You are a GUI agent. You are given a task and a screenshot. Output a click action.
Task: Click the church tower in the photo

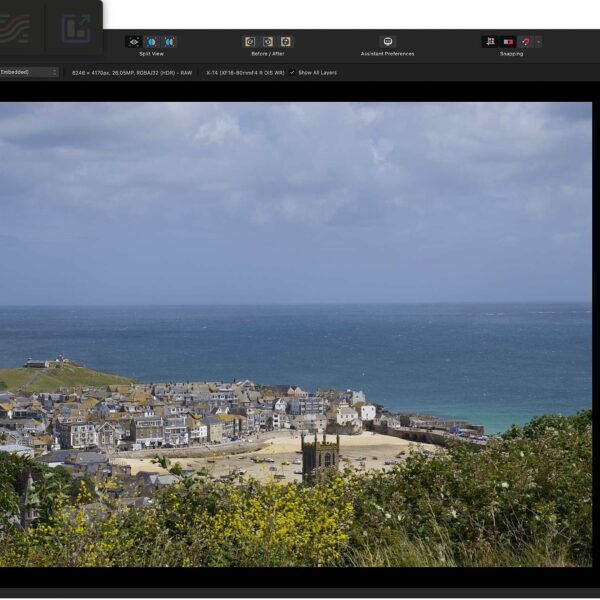pos(320,456)
